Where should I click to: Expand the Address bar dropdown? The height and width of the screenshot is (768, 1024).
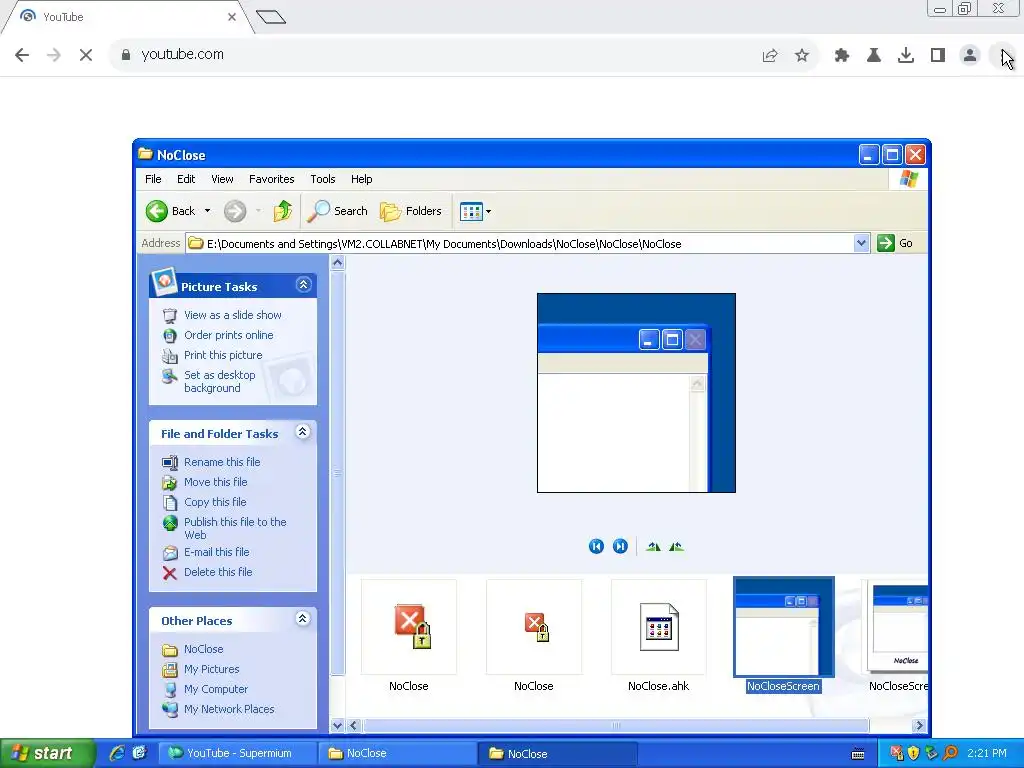click(861, 243)
